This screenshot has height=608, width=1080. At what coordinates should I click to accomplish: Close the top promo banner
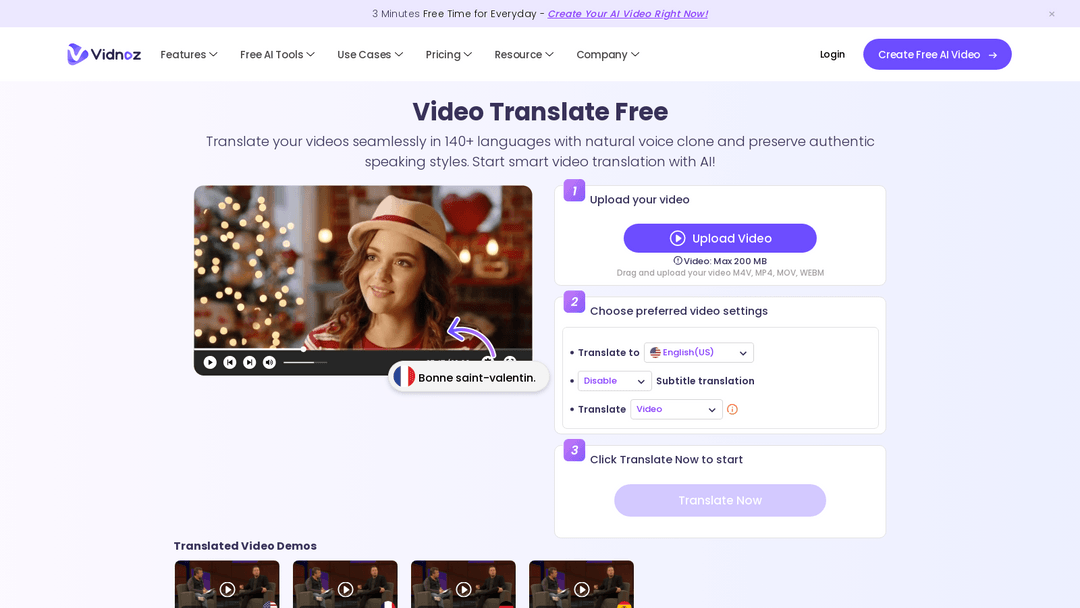click(x=1052, y=14)
